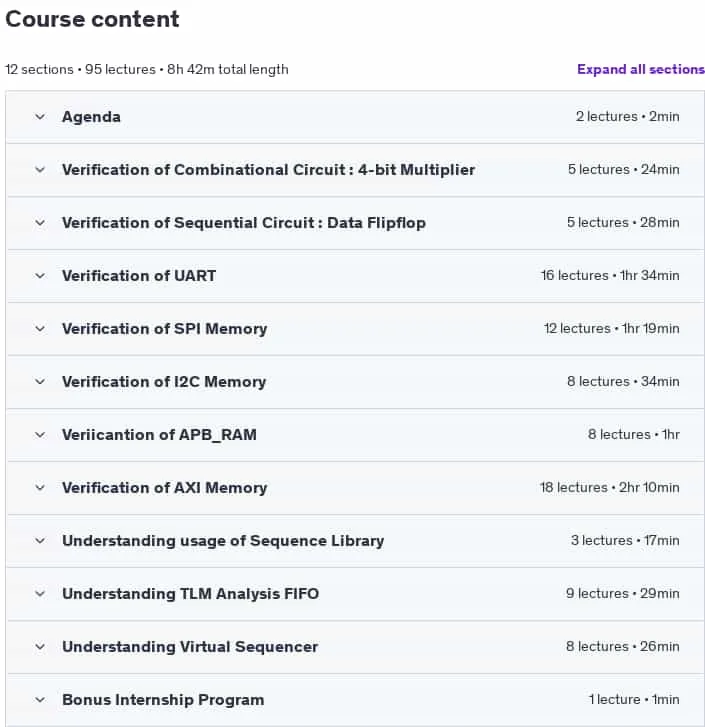The width and height of the screenshot is (705, 727).
Task: Expand Verification of I2C Memory chevron
Action: click(40, 382)
